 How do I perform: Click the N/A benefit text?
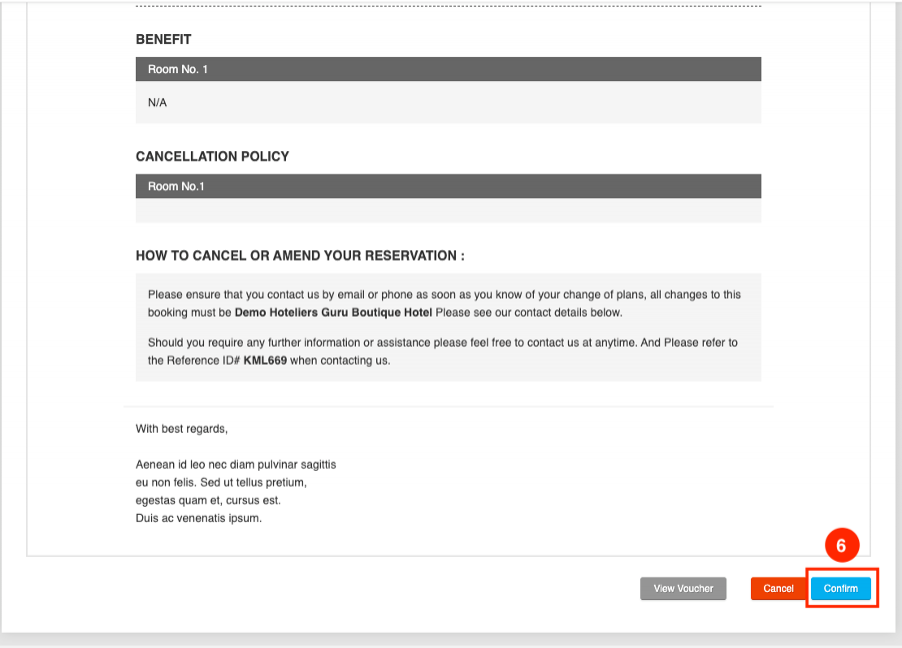point(157,102)
